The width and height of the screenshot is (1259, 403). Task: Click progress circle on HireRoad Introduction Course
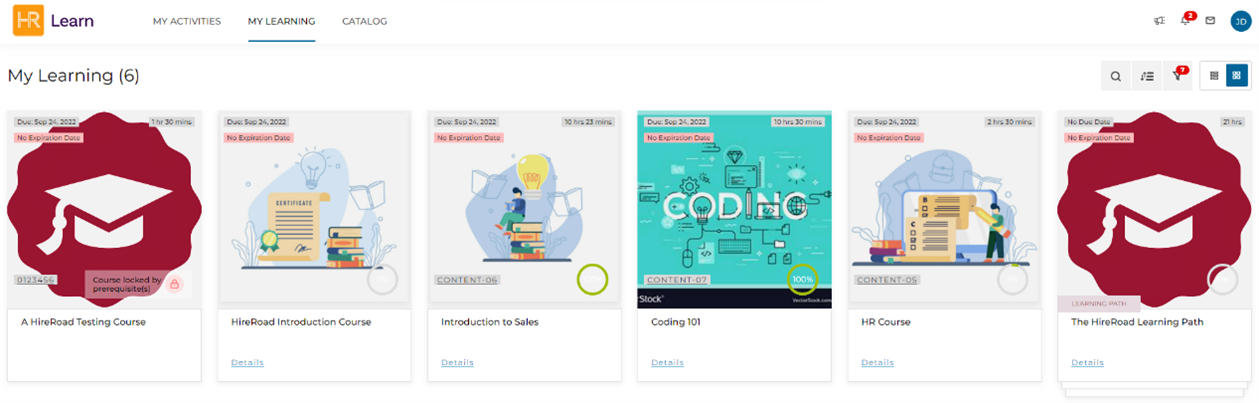[x=383, y=280]
